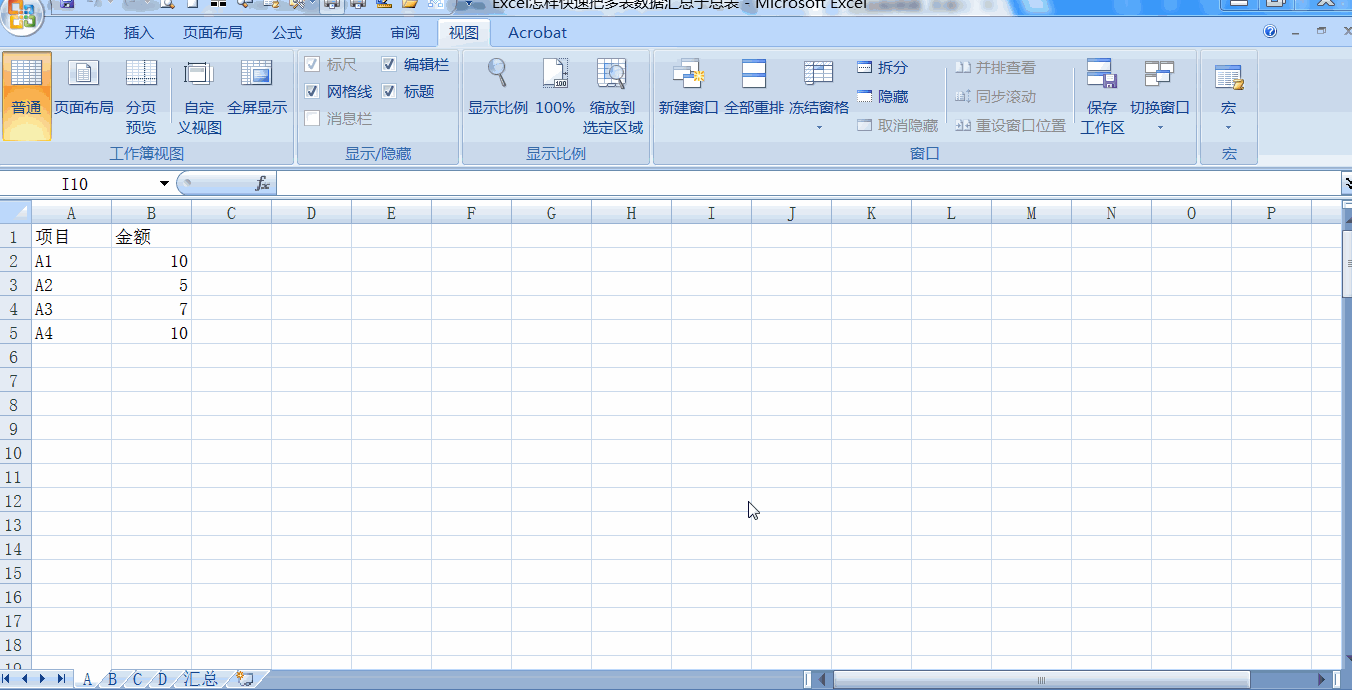
Task: Open a New Window (新建窗口)
Action: coord(689,88)
